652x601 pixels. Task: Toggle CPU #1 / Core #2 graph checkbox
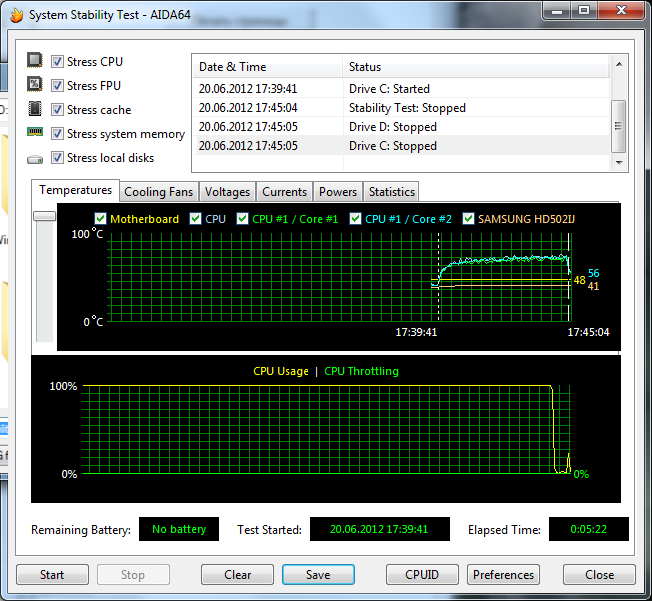pos(355,219)
